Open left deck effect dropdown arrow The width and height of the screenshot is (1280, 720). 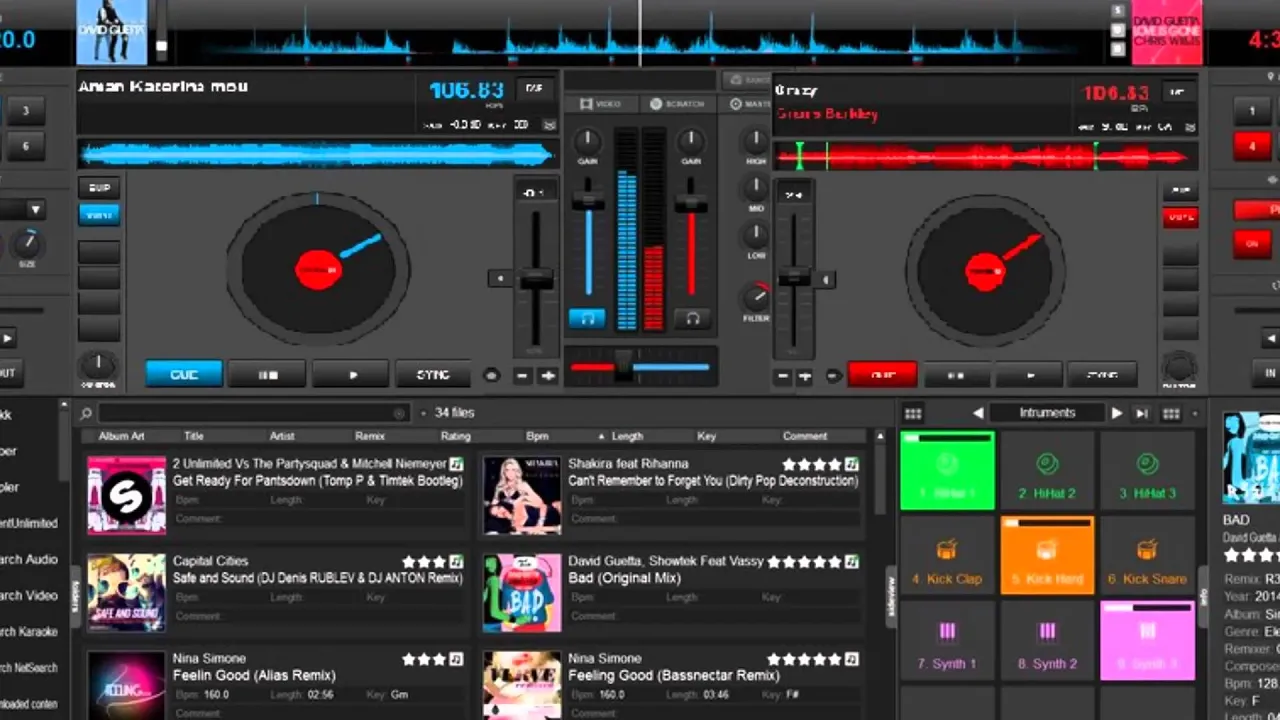[35, 210]
